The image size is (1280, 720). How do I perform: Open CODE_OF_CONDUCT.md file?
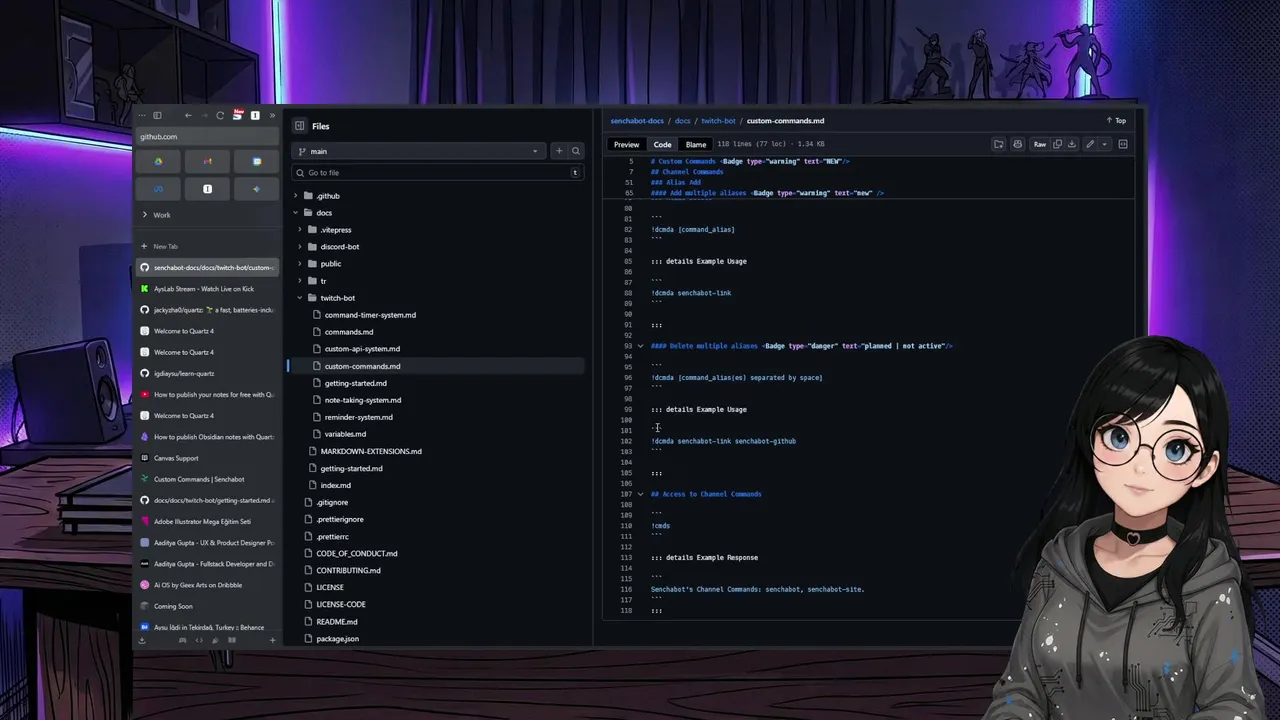click(357, 553)
